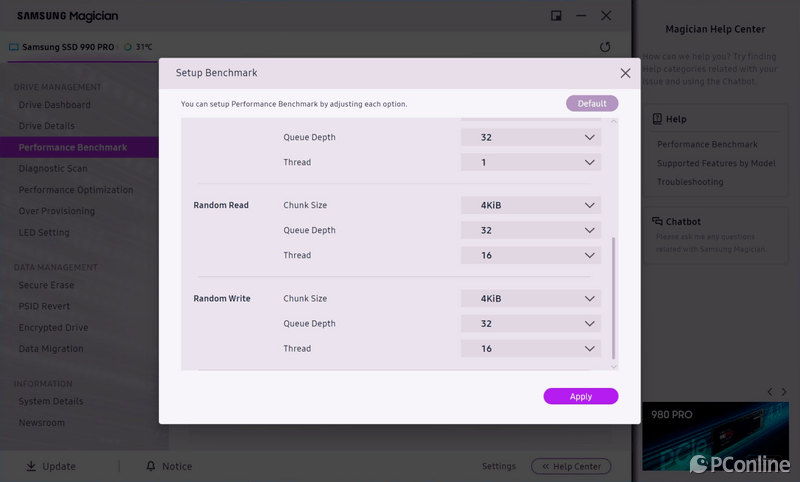Reset options with the Default button
This screenshot has width=800, height=482.
click(x=592, y=103)
